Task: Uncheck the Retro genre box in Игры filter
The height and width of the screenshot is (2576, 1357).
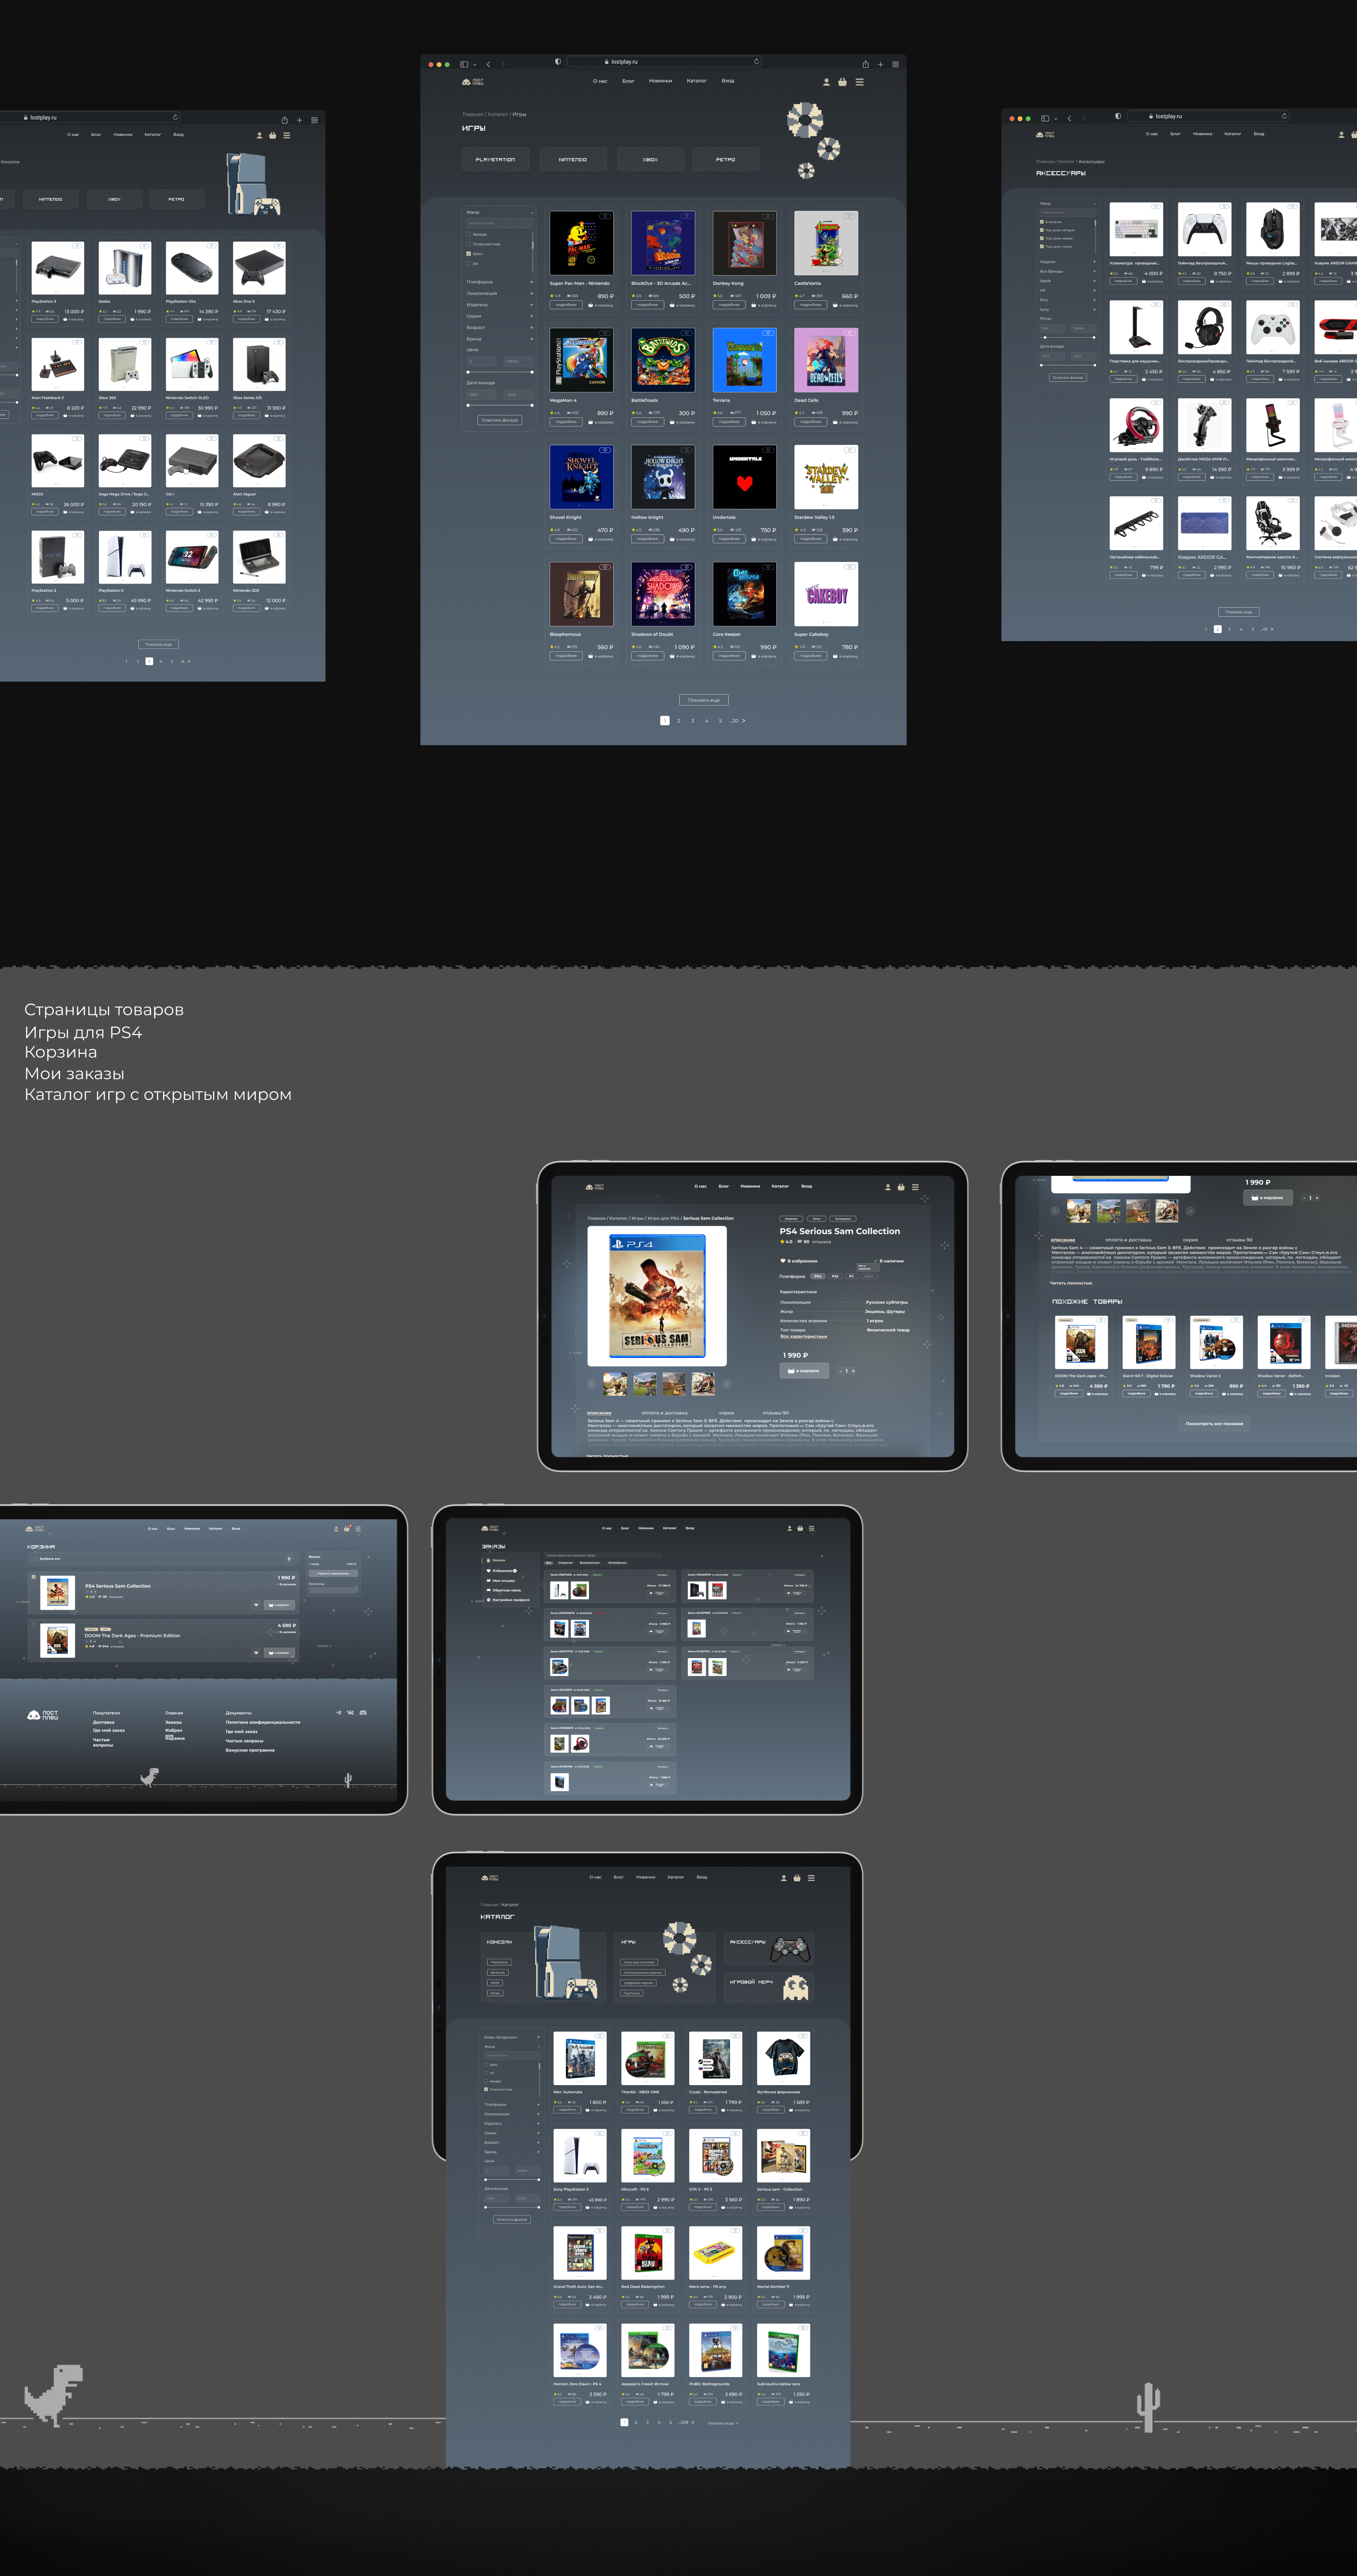Action: (x=468, y=254)
